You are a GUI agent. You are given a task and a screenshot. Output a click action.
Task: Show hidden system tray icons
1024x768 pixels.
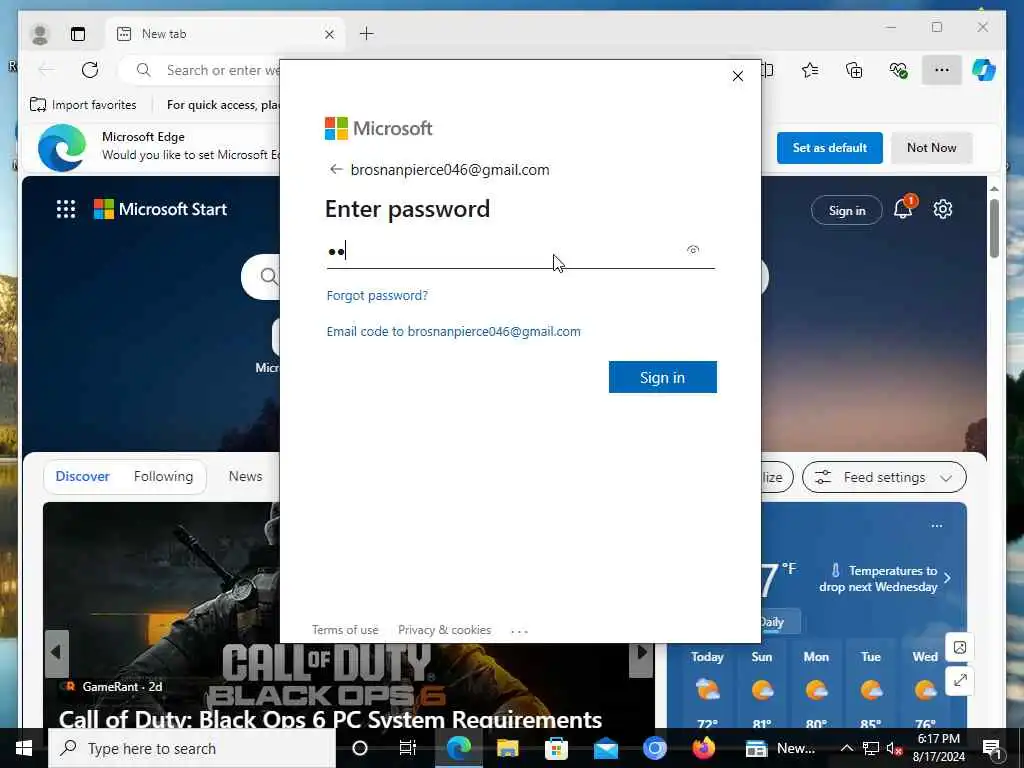pos(847,748)
